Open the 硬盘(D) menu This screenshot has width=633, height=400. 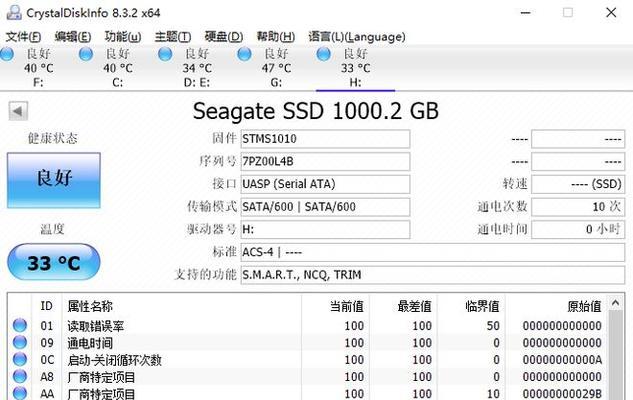click(224, 37)
